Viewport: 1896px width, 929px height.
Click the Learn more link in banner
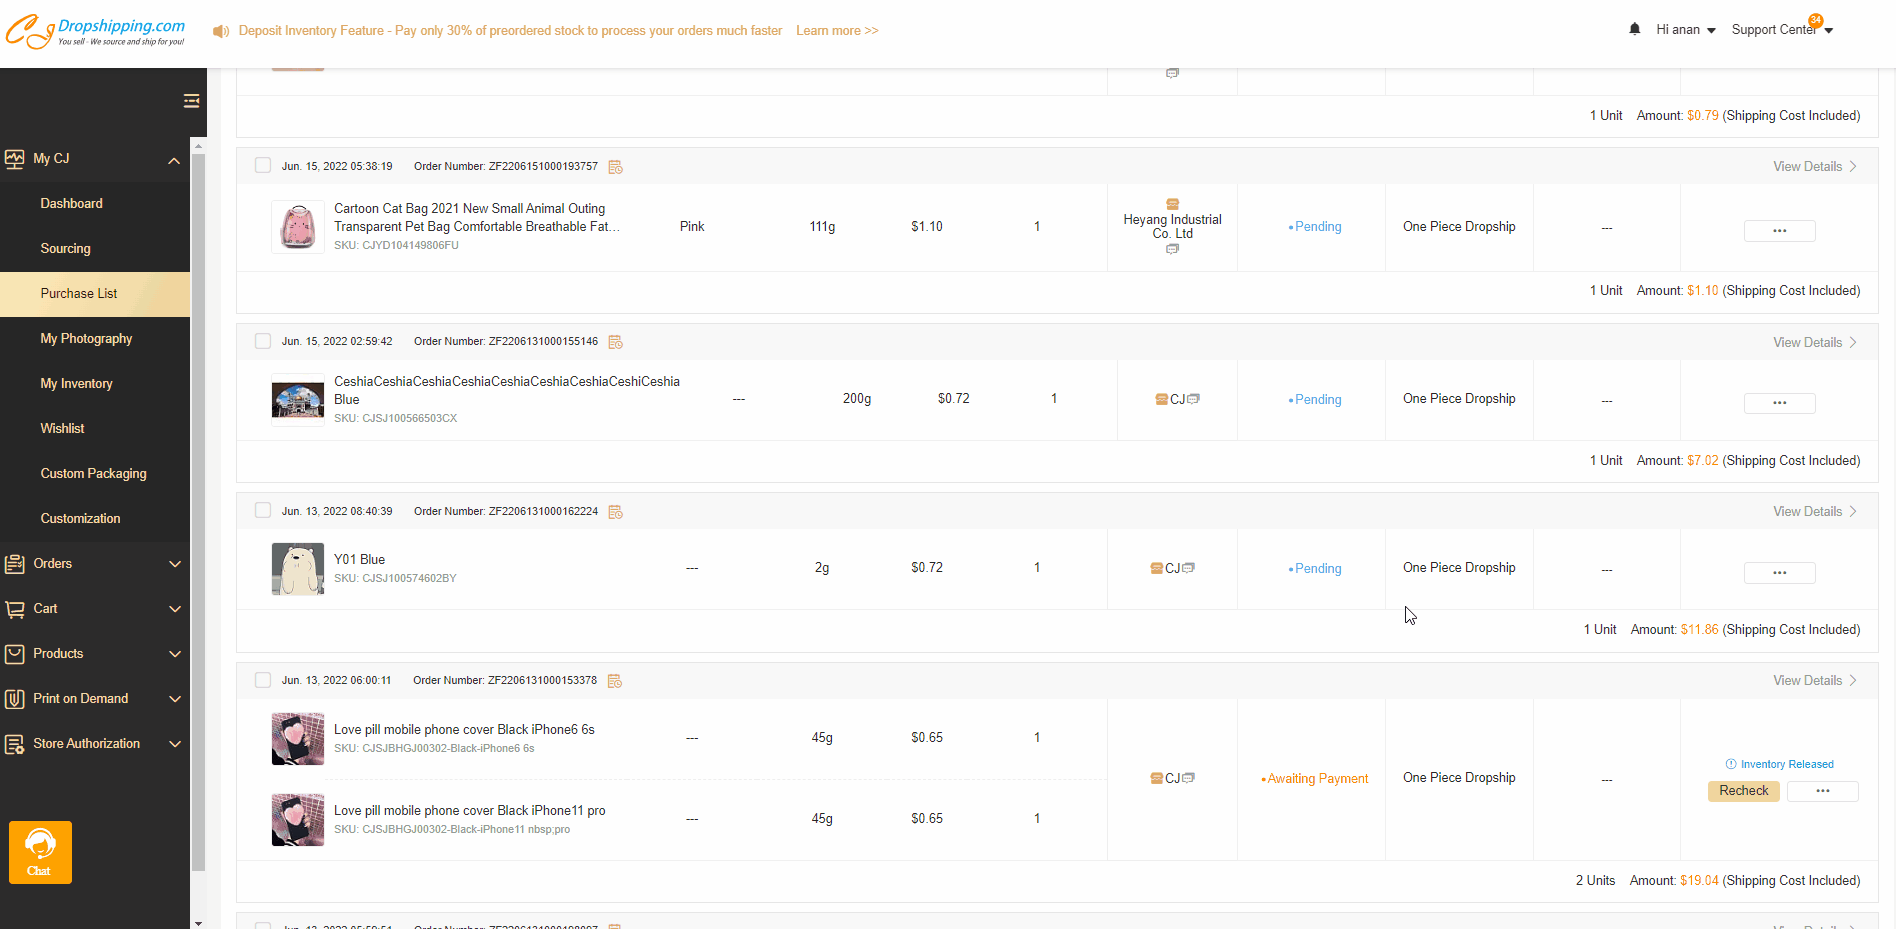(837, 31)
